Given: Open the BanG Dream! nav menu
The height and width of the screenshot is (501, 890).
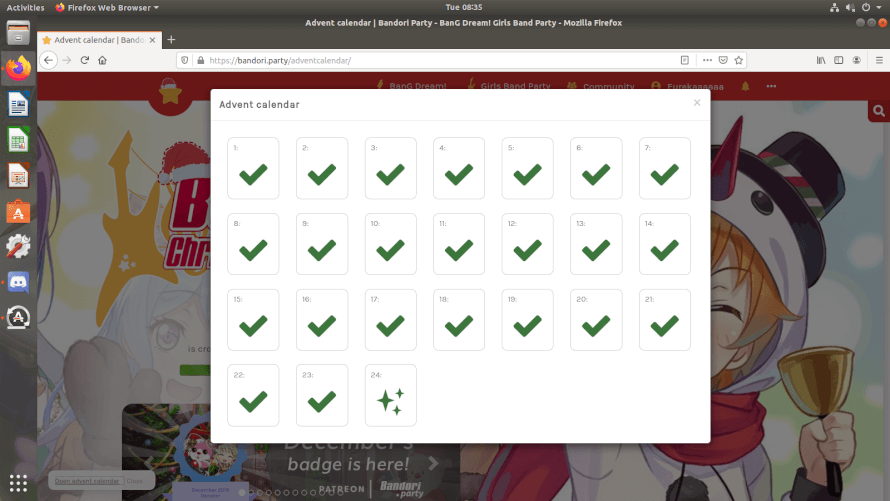Looking at the screenshot, I should tap(411, 87).
